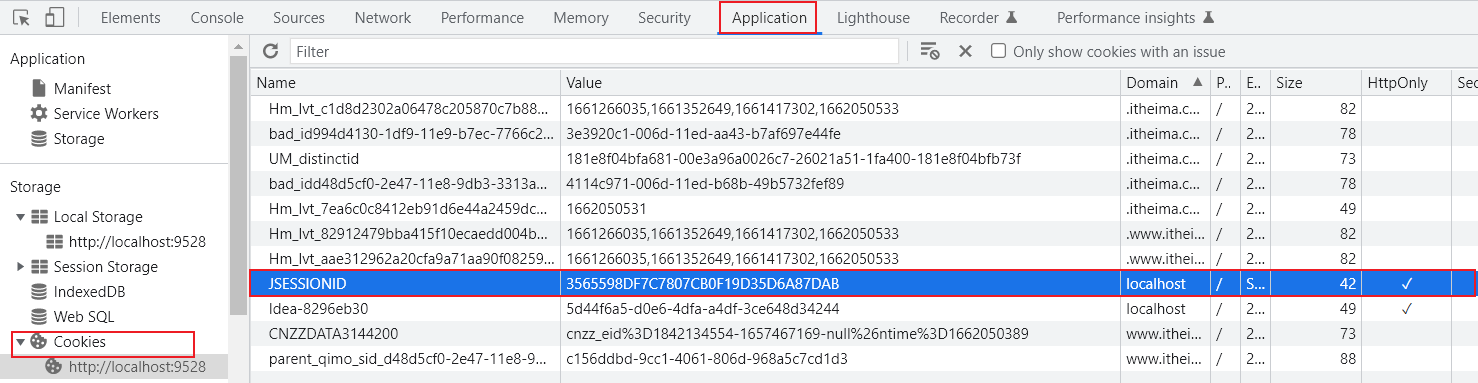Open the Lighthouse tab
Image resolution: width=1478 pixels, height=383 pixels.
coord(874,18)
